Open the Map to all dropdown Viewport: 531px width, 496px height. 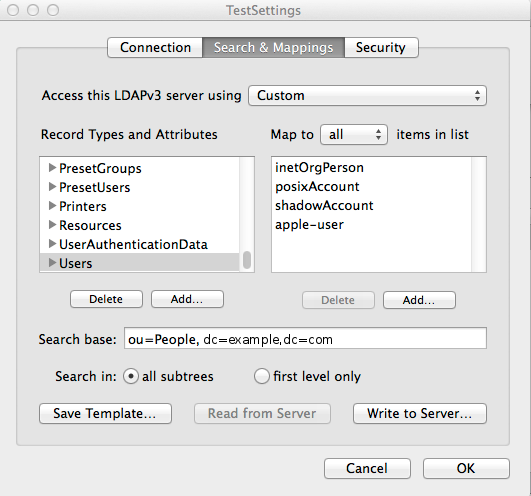354,134
